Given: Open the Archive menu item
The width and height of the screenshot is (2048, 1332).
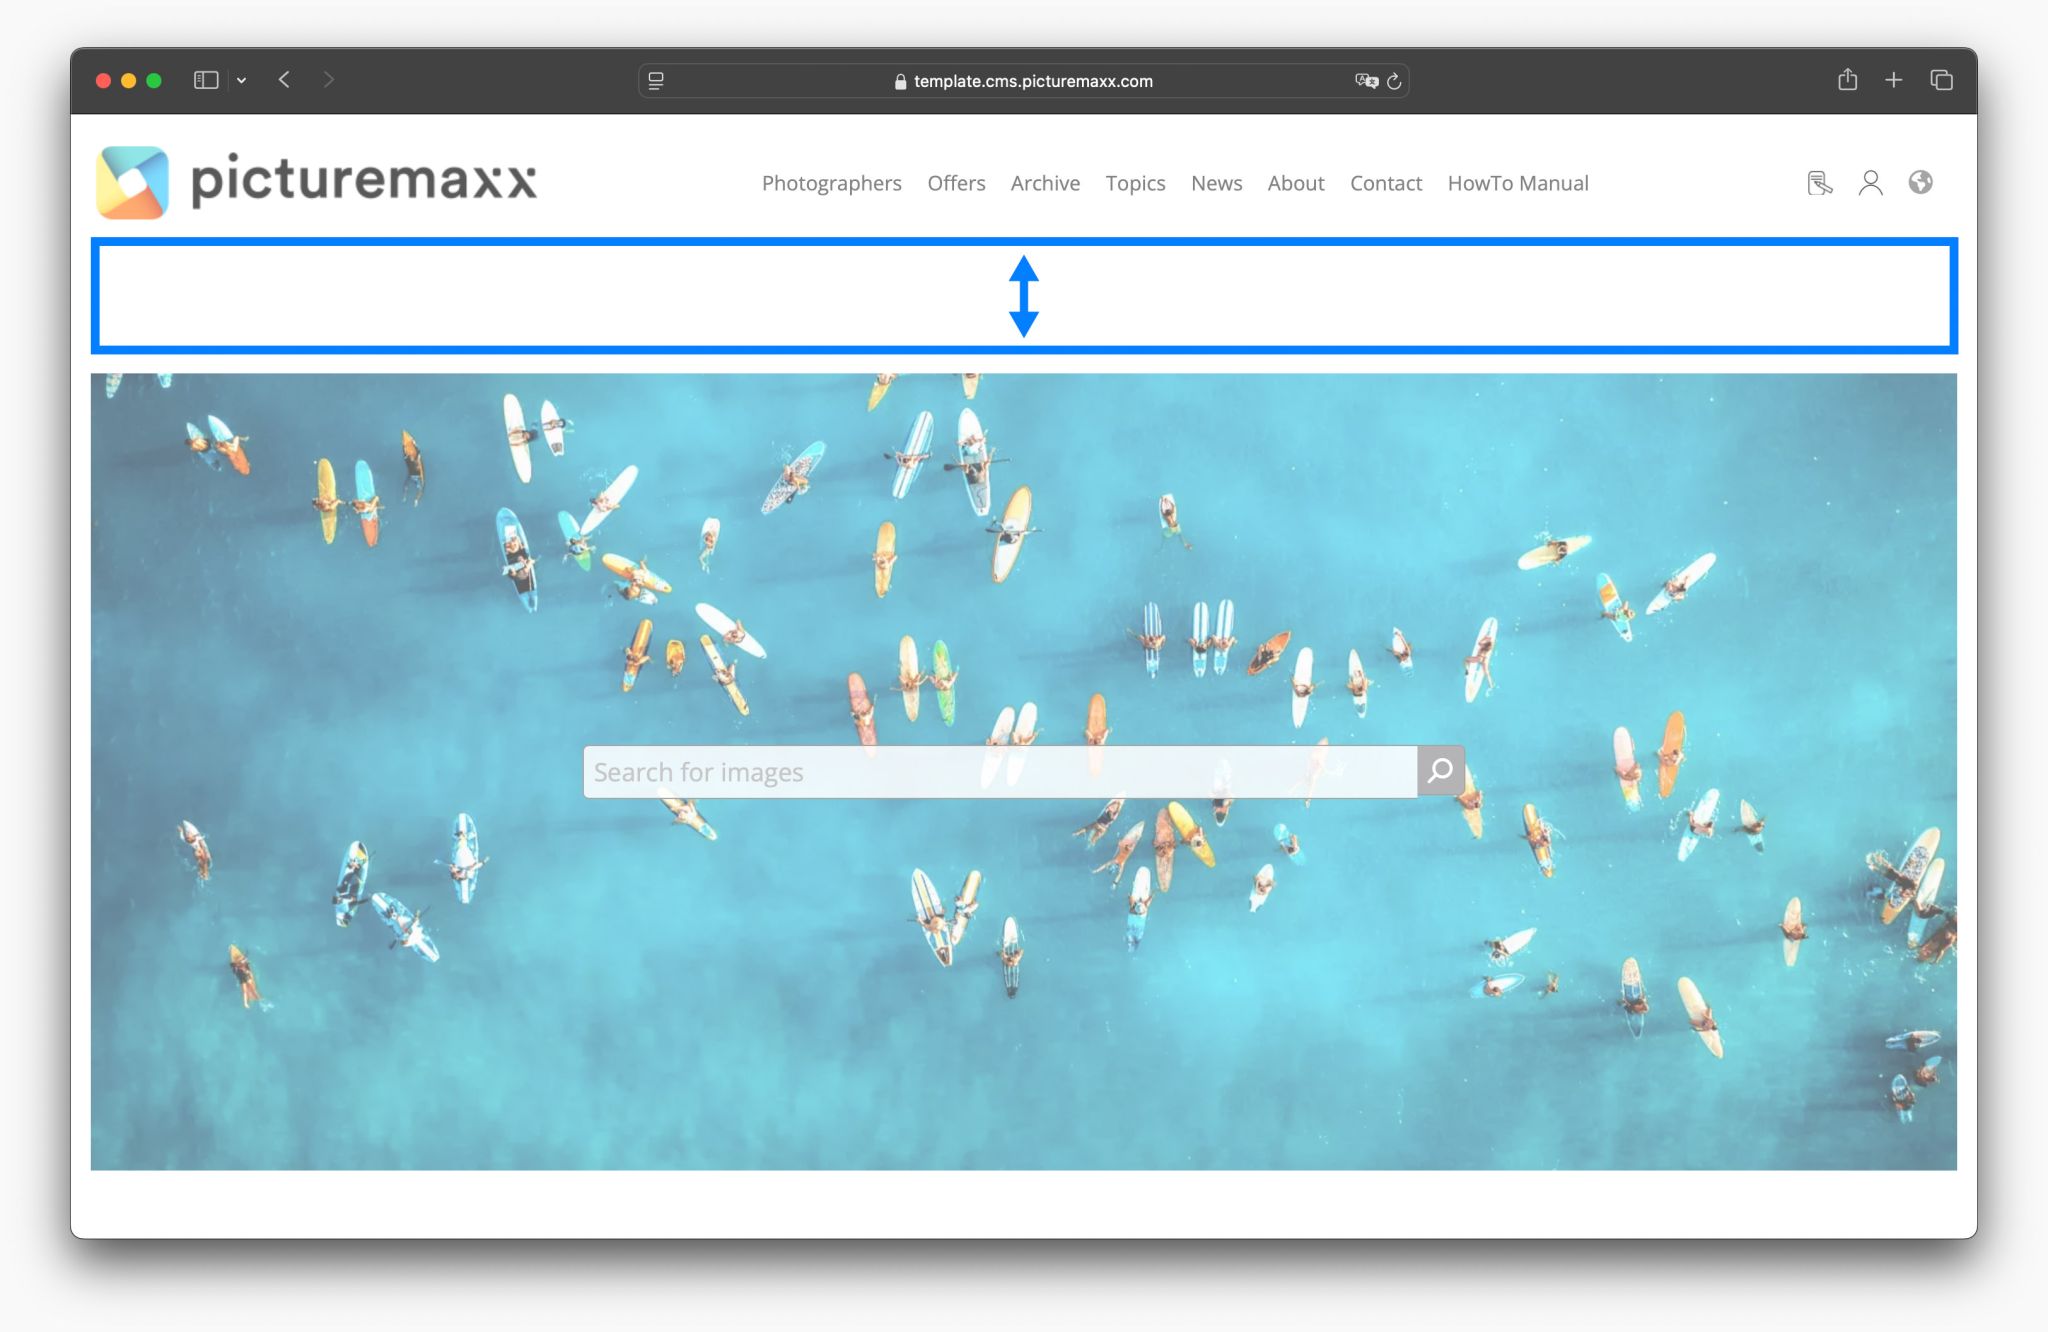Looking at the screenshot, I should (1045, 183).
